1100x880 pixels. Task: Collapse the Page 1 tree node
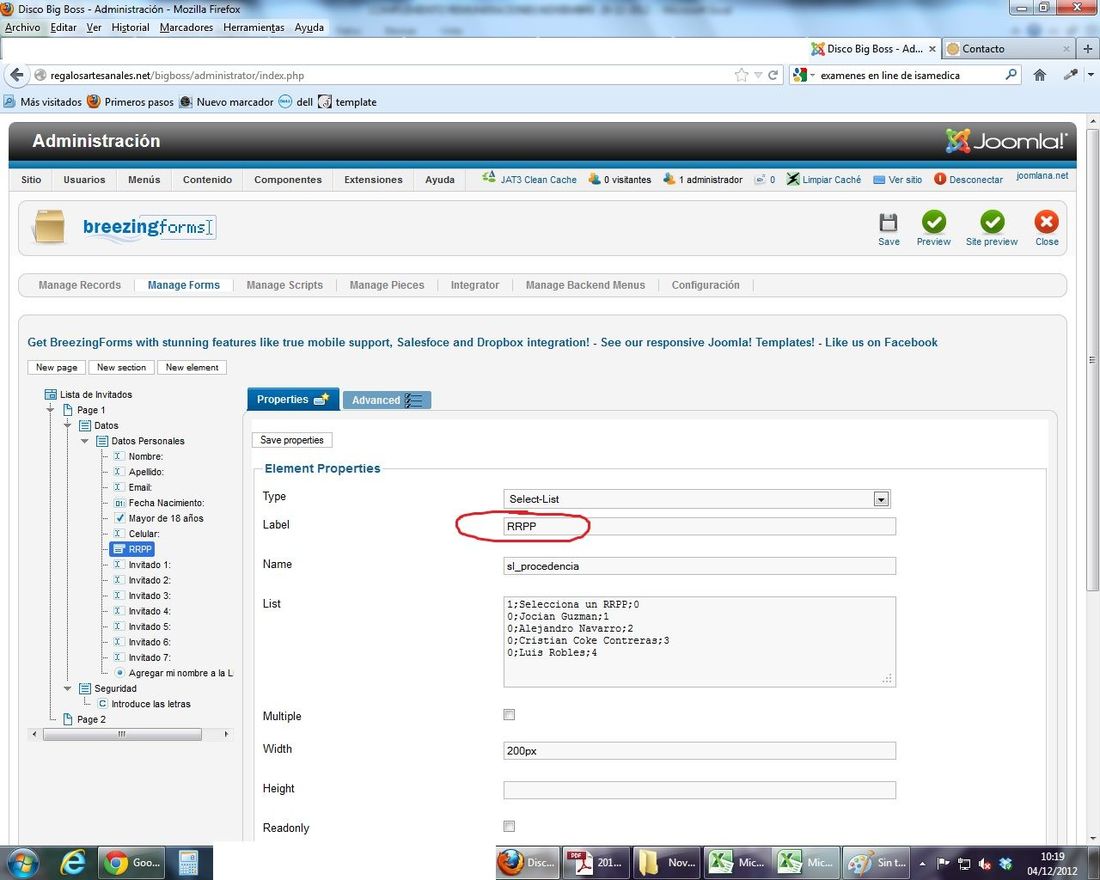click(x=51, y=409)
